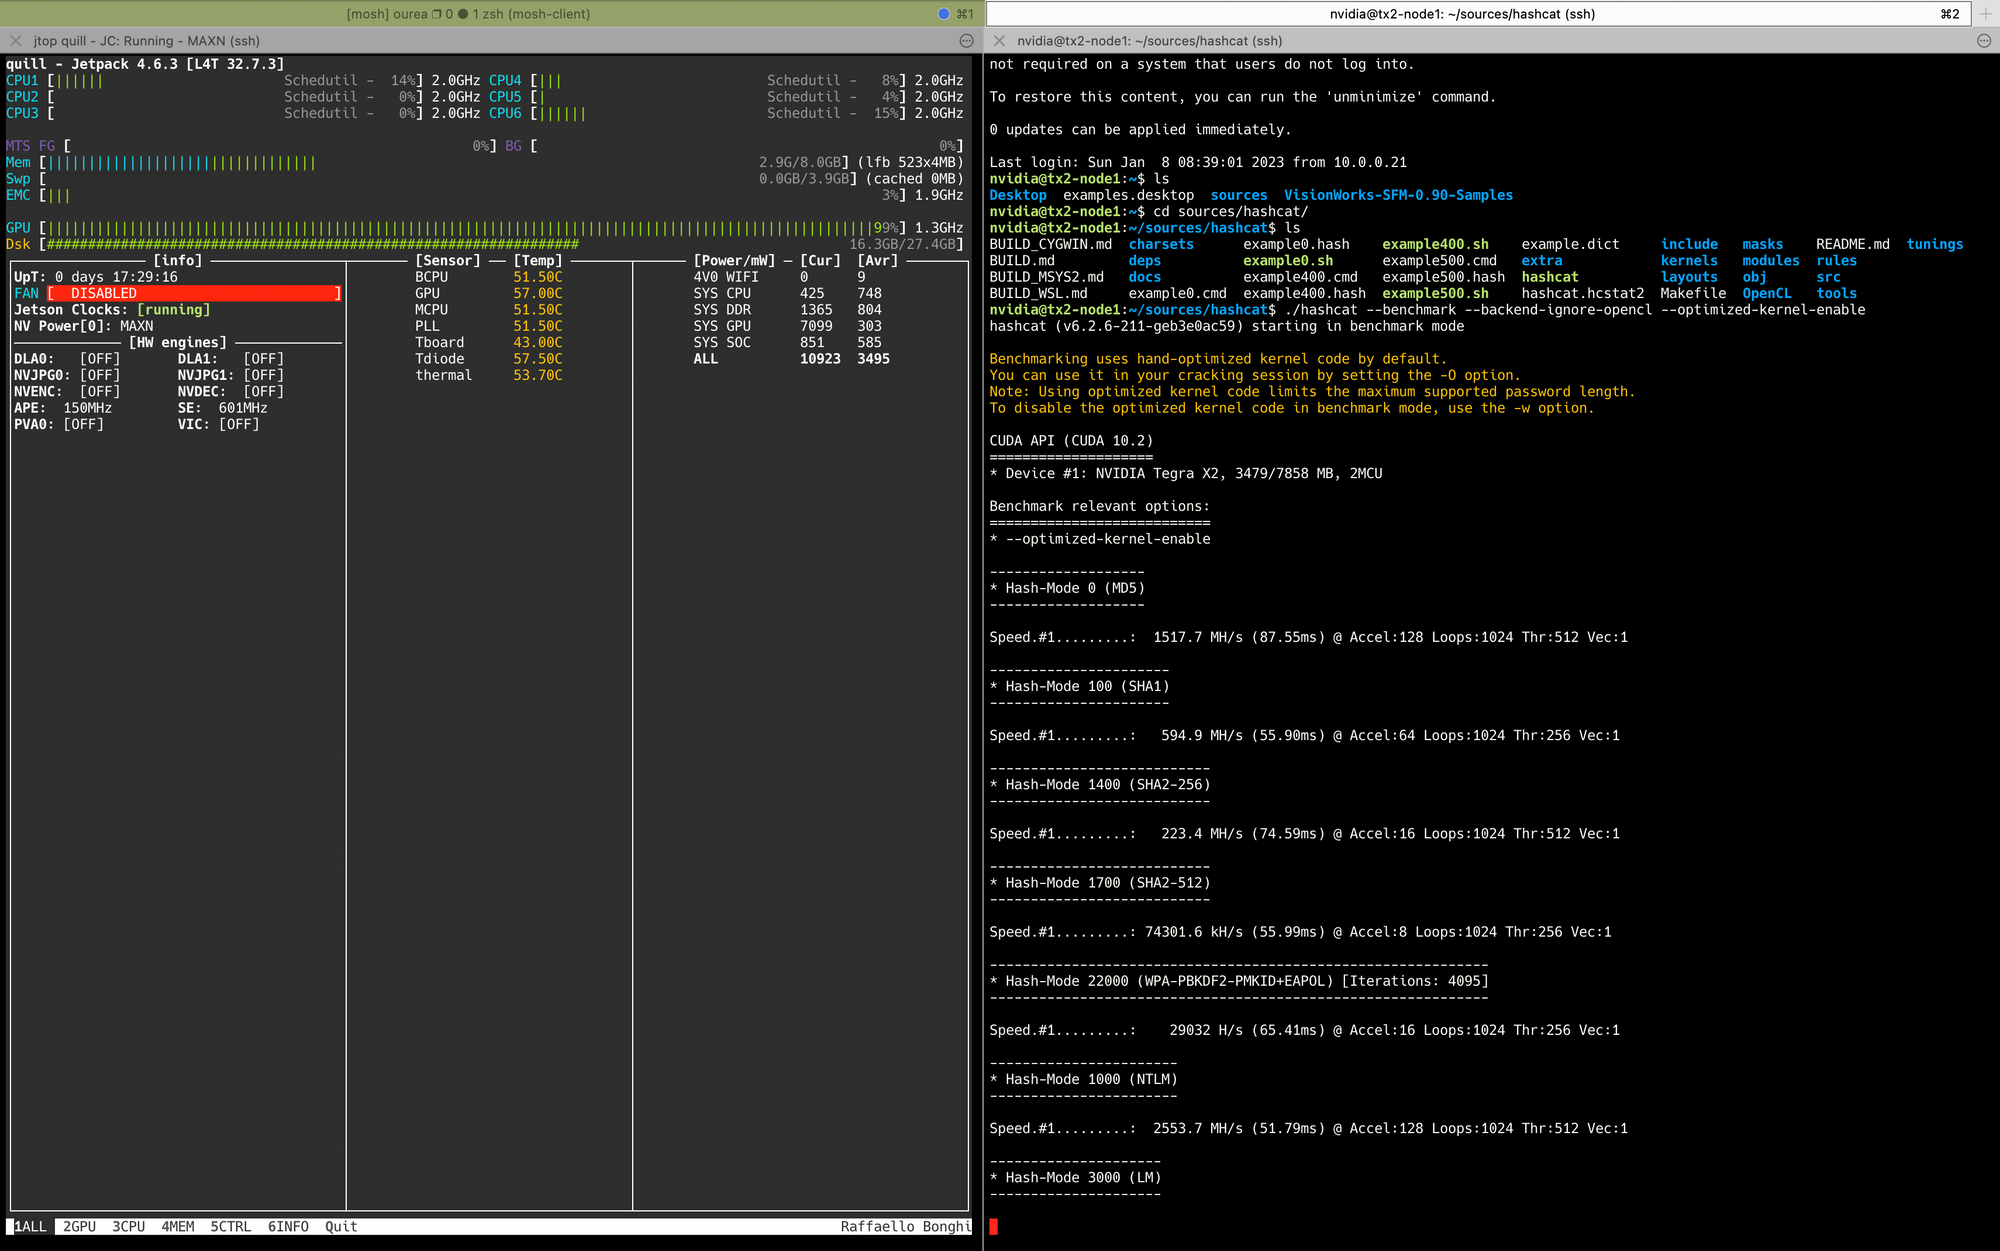The image size is (2000, 1251).
Task: Click the 74301.6 kH/s speed line
Action: [x=1300, y=932]
